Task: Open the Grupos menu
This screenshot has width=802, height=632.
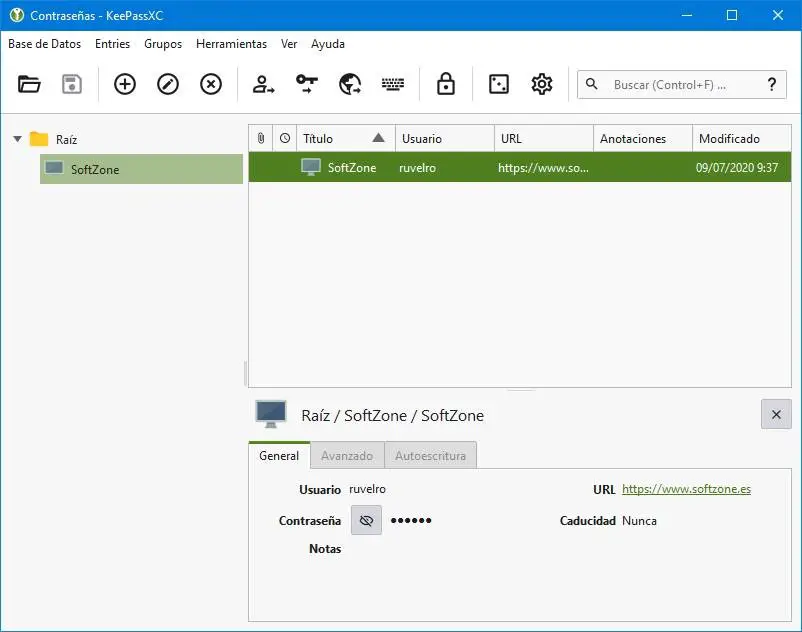Action: click(163, 44)
